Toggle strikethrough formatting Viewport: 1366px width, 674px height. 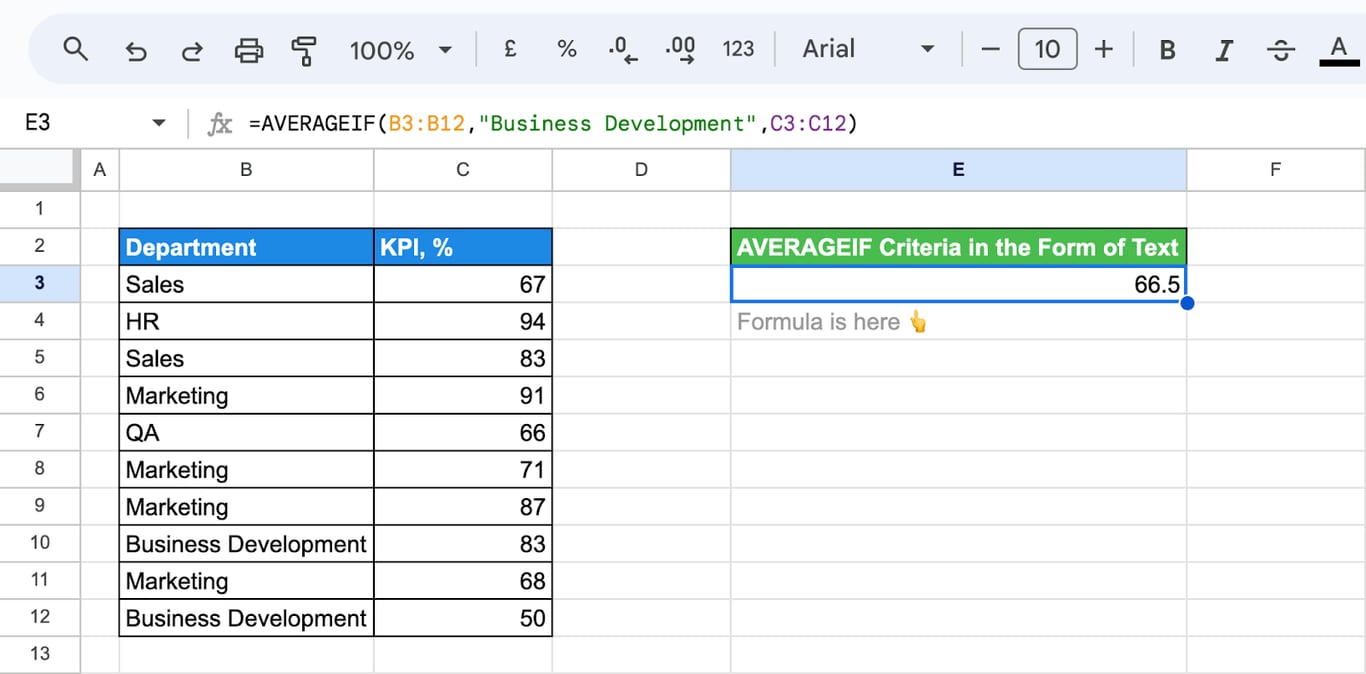[x=1280, y=50]
